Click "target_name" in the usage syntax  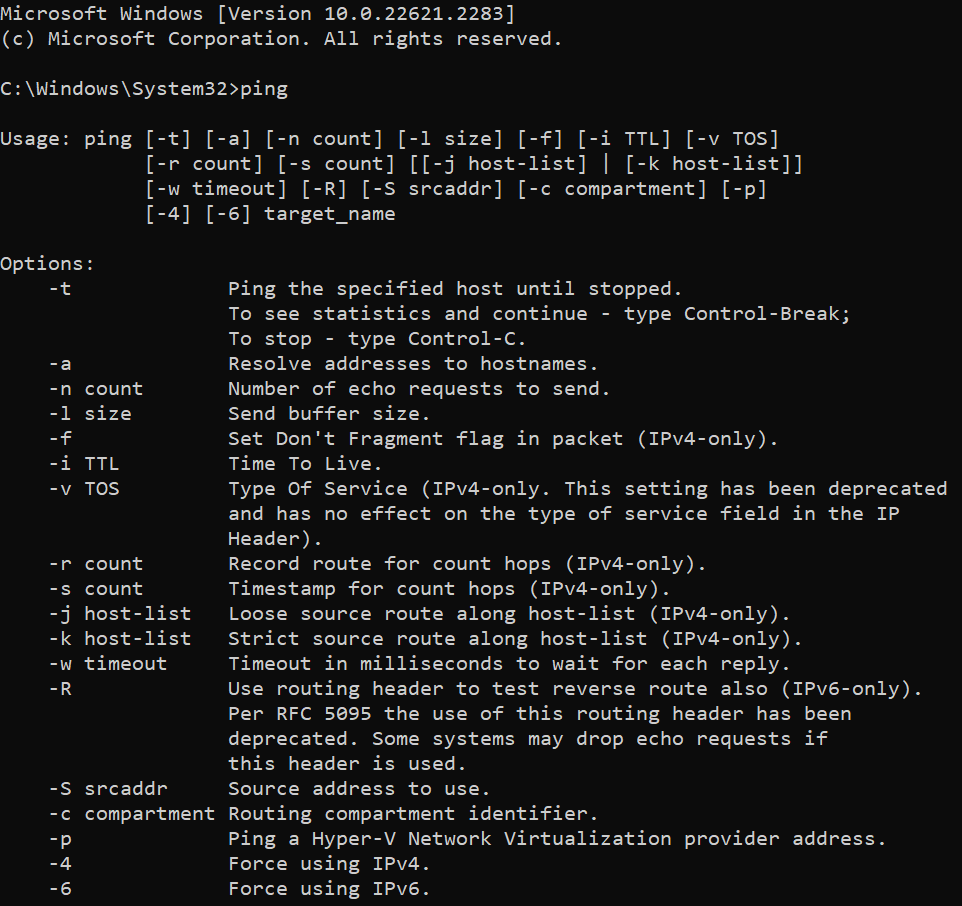(x=329, y=214)
